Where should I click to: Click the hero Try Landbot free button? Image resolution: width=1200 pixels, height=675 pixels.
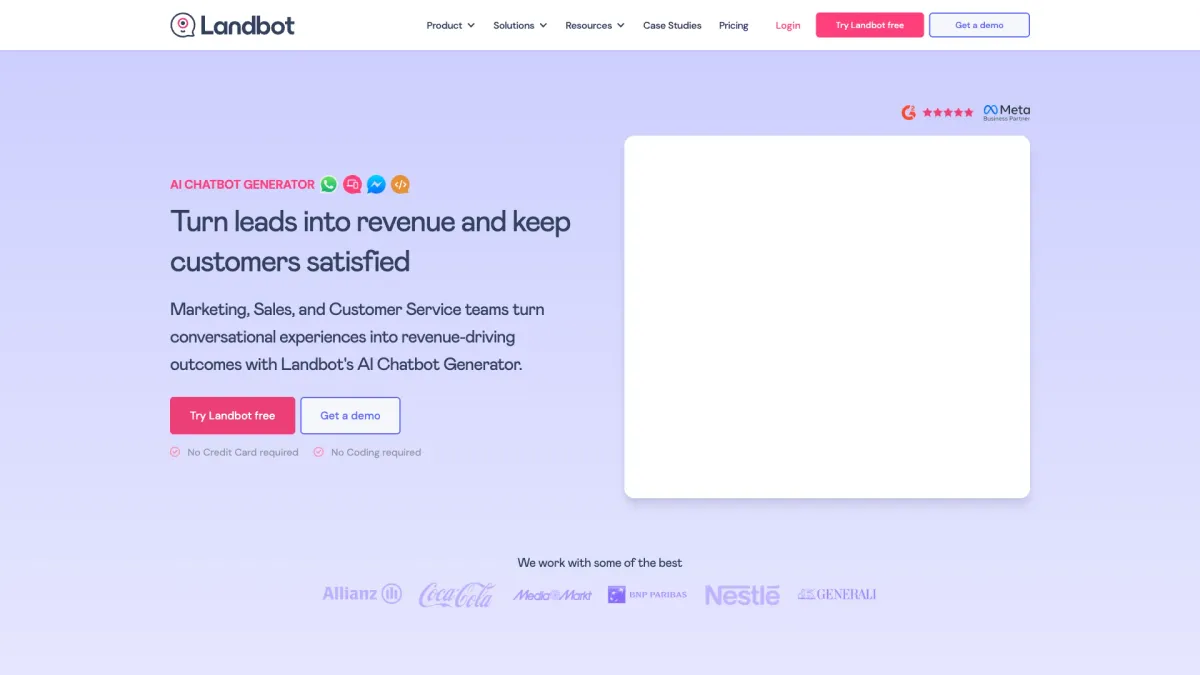232,415
